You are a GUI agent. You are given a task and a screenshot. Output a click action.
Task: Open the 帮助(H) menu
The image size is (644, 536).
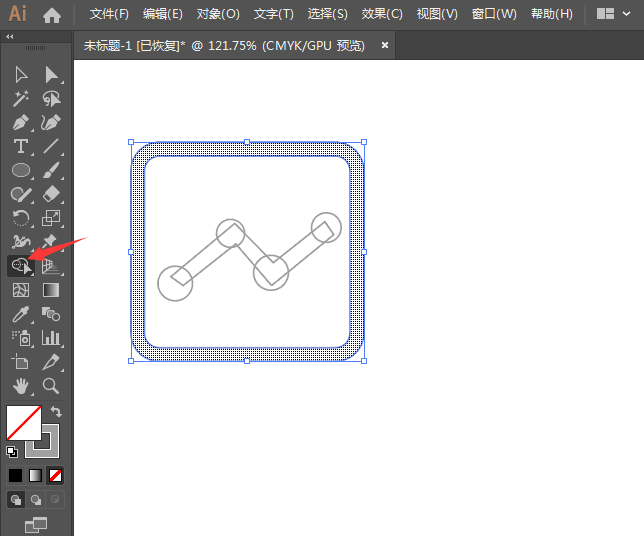coord(552,14)
